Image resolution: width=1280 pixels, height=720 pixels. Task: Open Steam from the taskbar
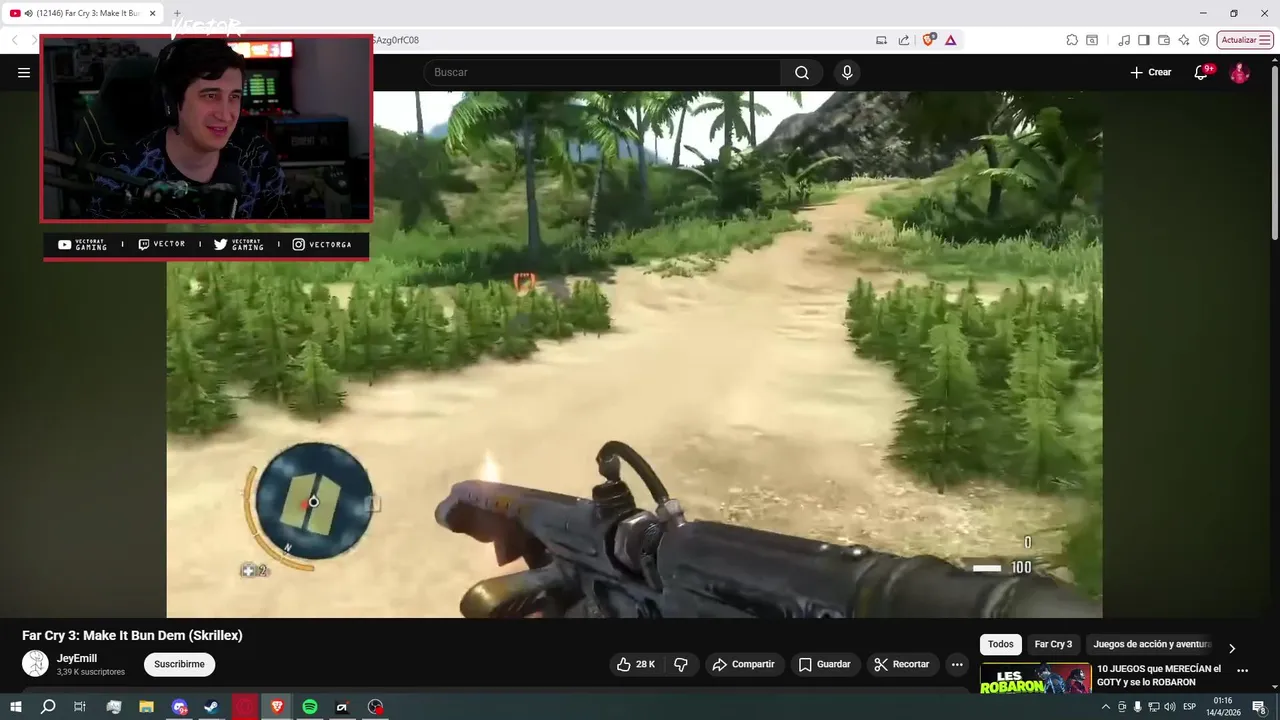211,707
